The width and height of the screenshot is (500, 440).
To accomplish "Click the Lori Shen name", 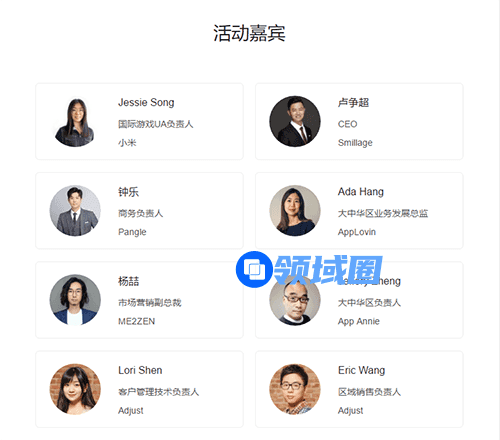I will [140, 370].
